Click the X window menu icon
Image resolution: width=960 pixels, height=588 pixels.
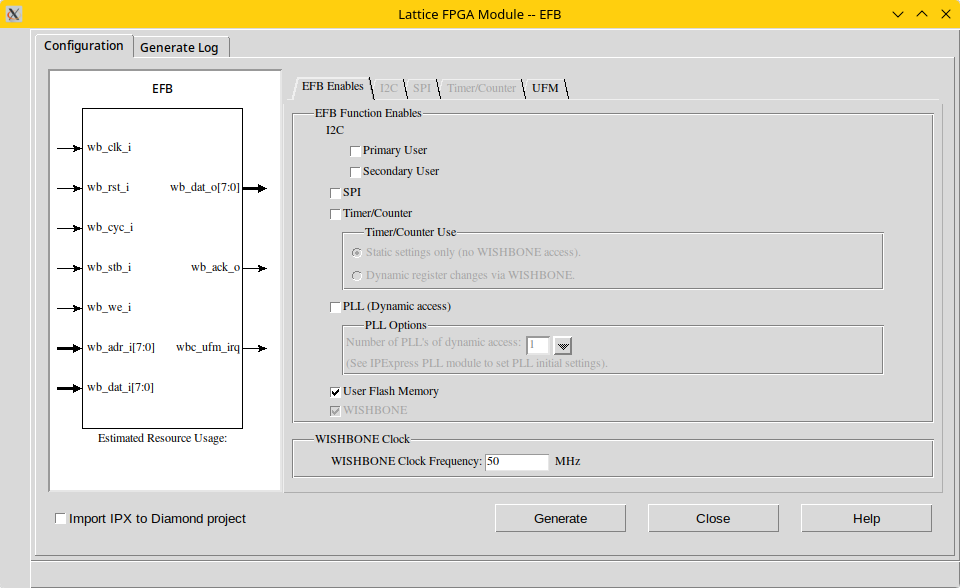coord(14,14)
